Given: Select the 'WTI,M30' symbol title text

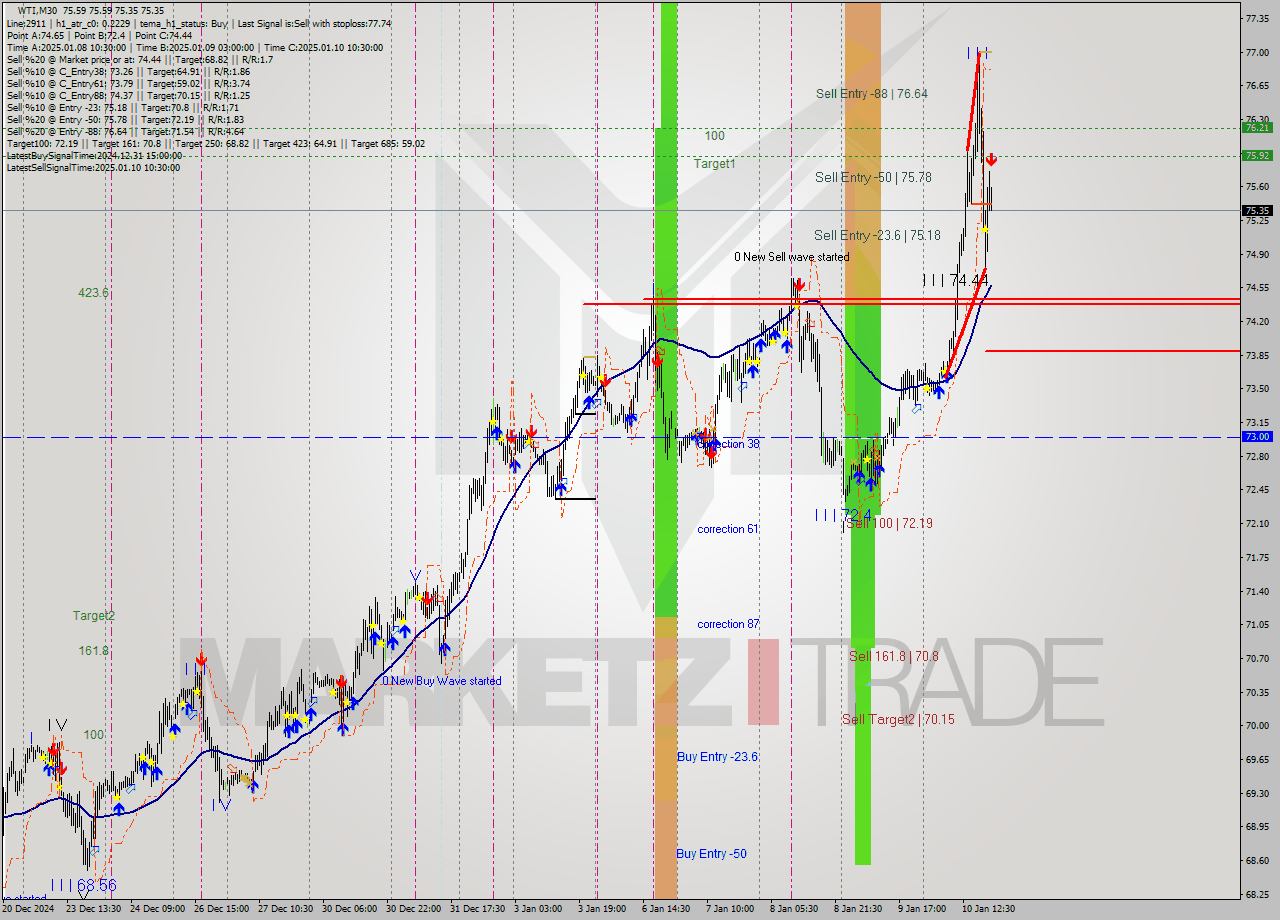Looking at the screenshot, I should click(38, 11).
